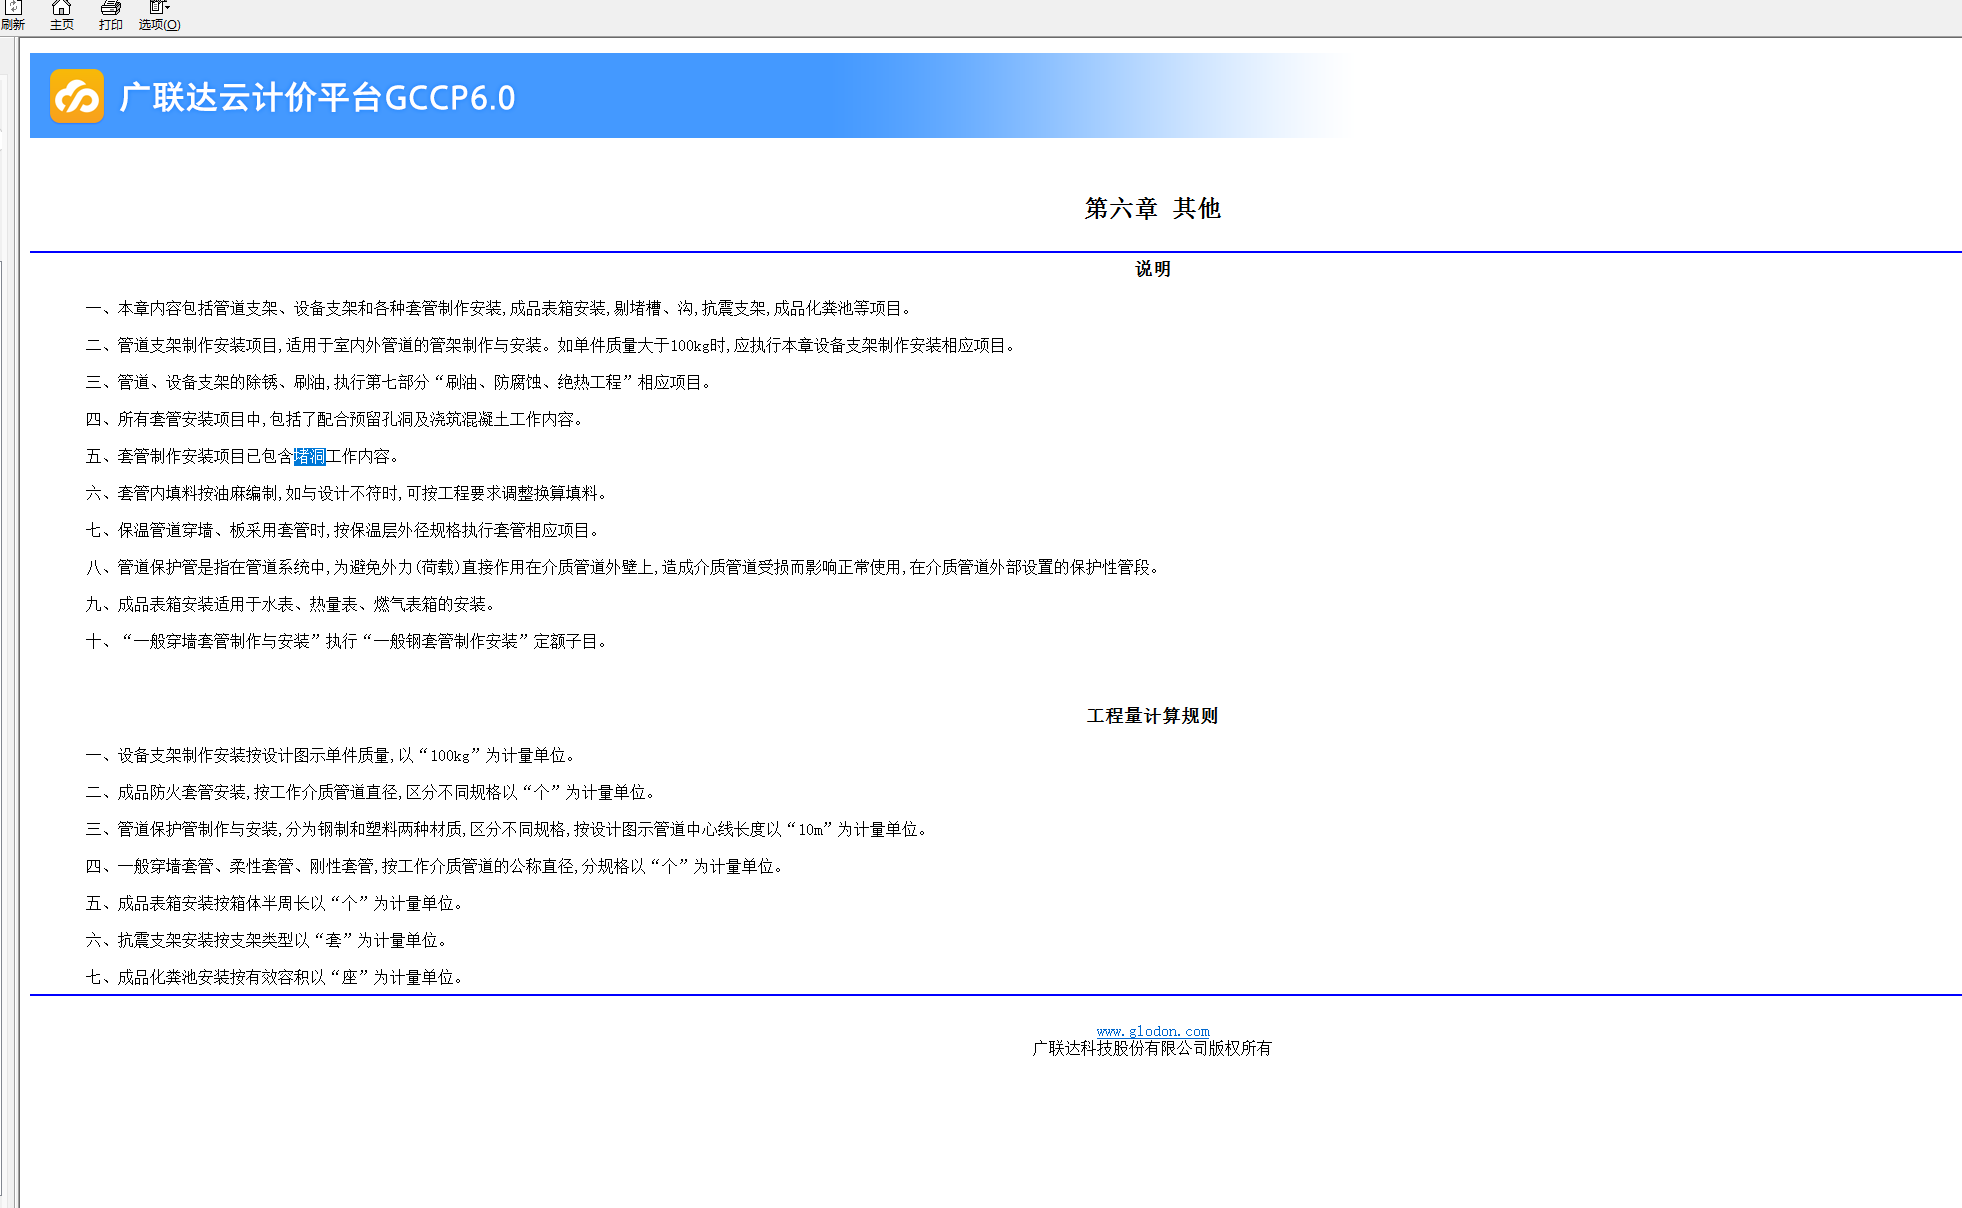Image resolution: width=1962 pixels, height=1208 pixels.
Task: Click rule 三、管道保护管制作与安装
Action: [x=508, y=830]
